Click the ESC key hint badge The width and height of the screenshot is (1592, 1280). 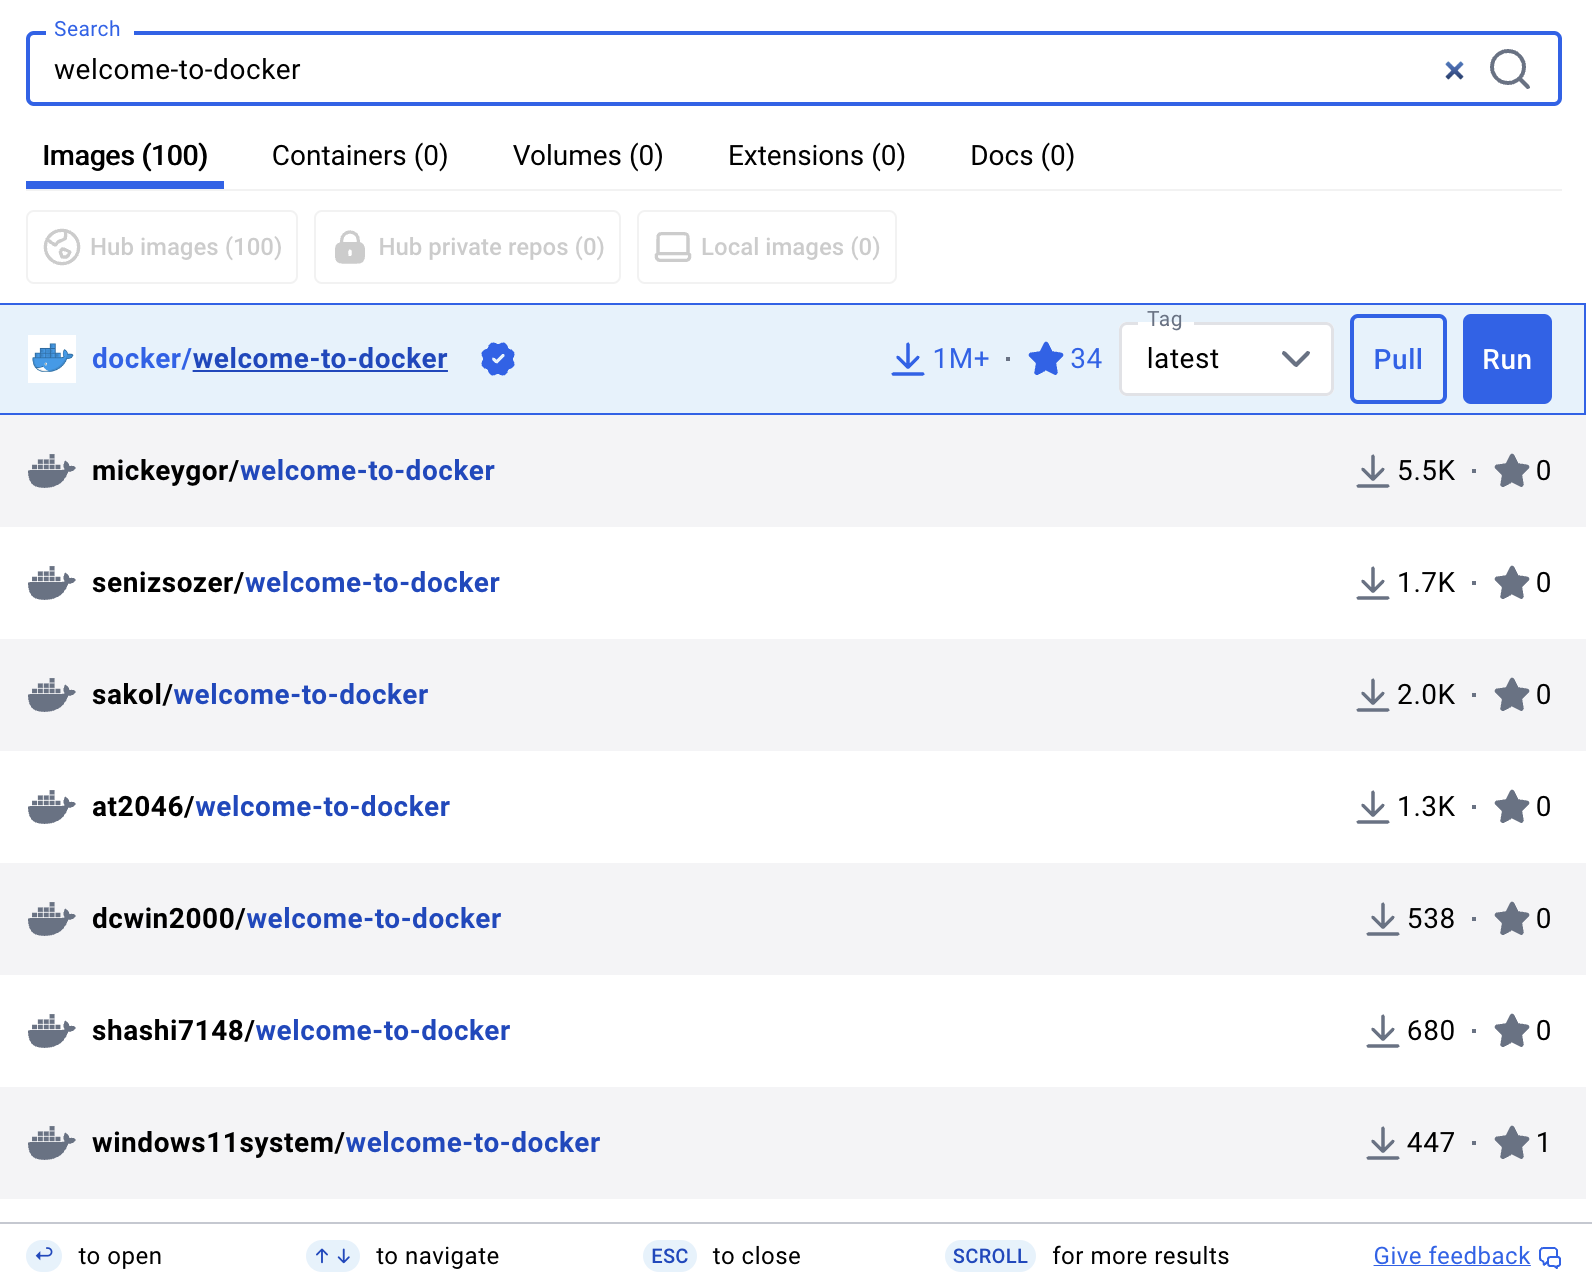(670, 1256)
